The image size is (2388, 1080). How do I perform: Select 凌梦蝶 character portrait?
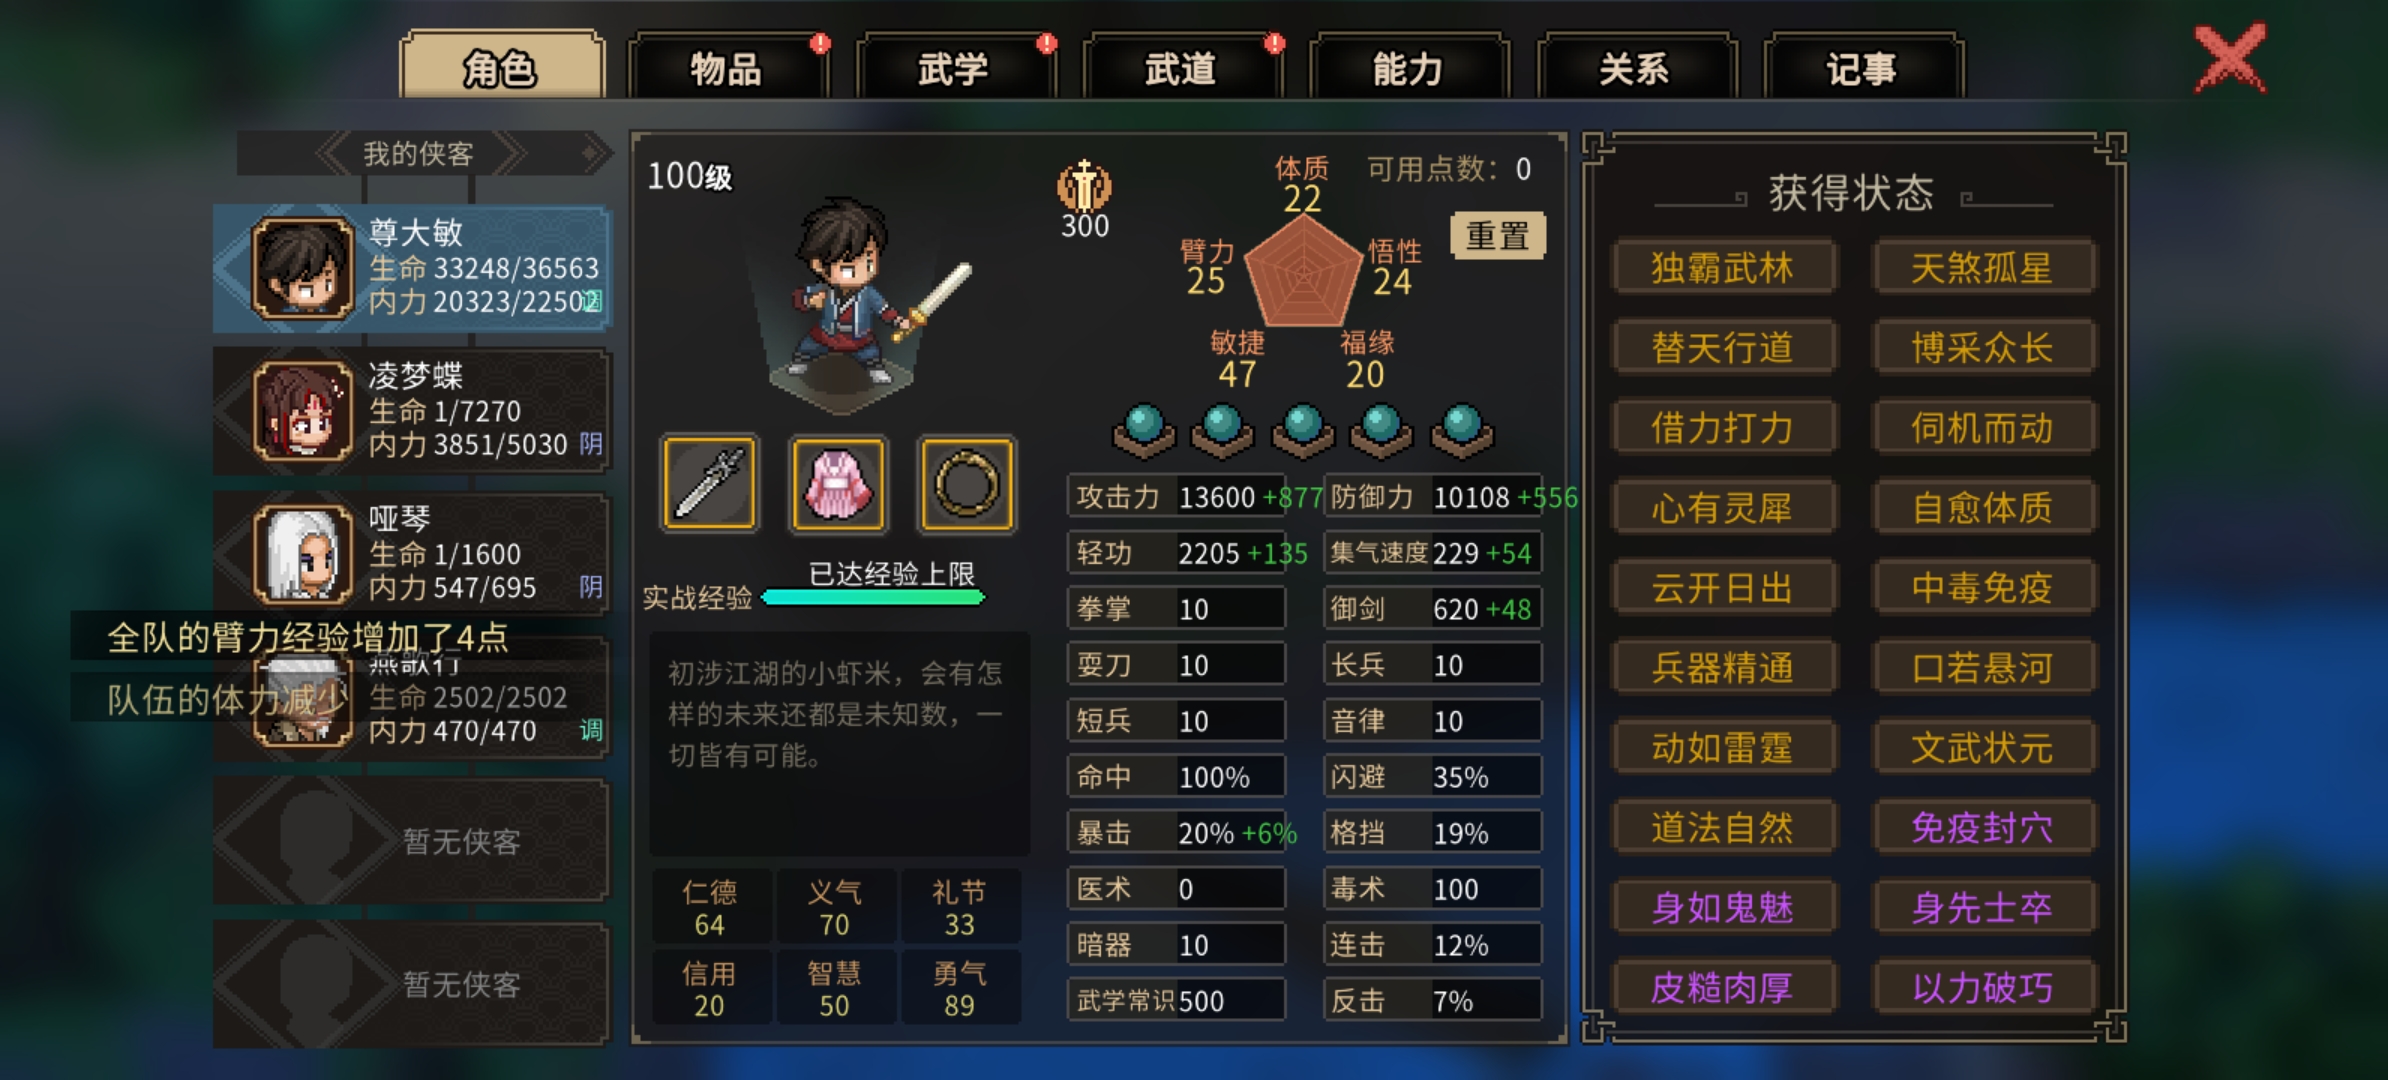click(302, 411)
